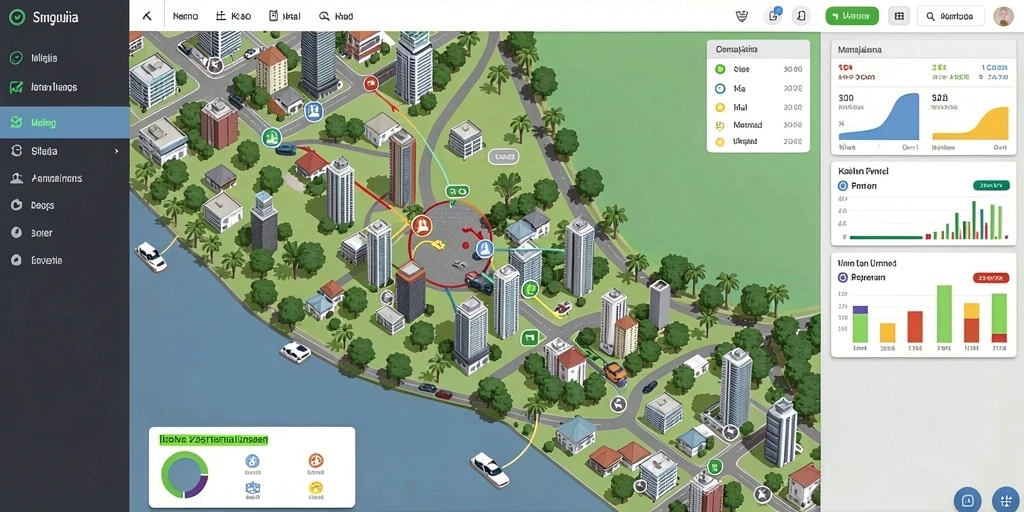This screenshot has height=512, width=1024.
Task: Toggle the green circle legend item in the overlay
Action: click(x=720, y=69)
